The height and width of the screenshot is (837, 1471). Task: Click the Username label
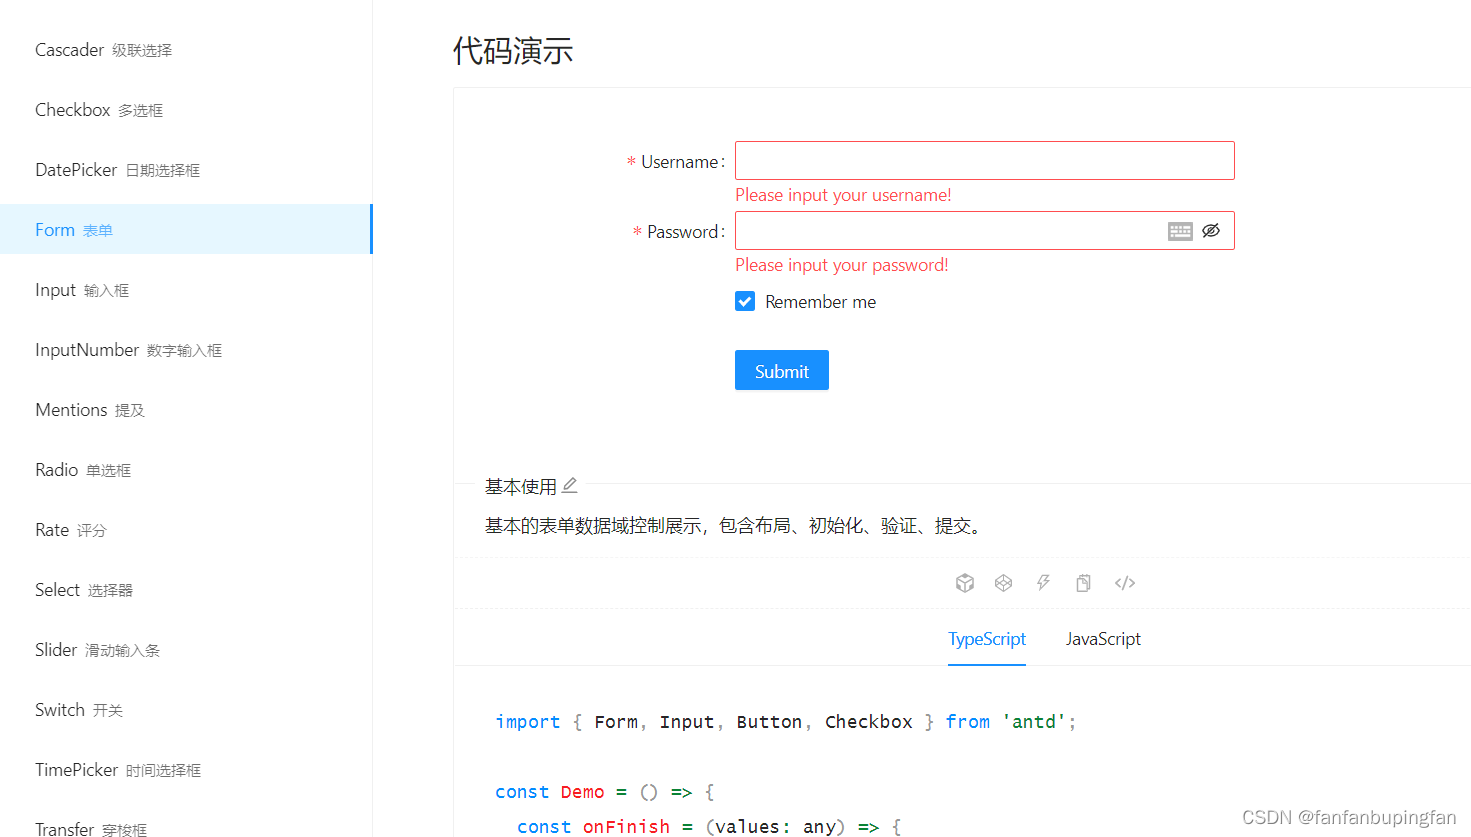679,162
